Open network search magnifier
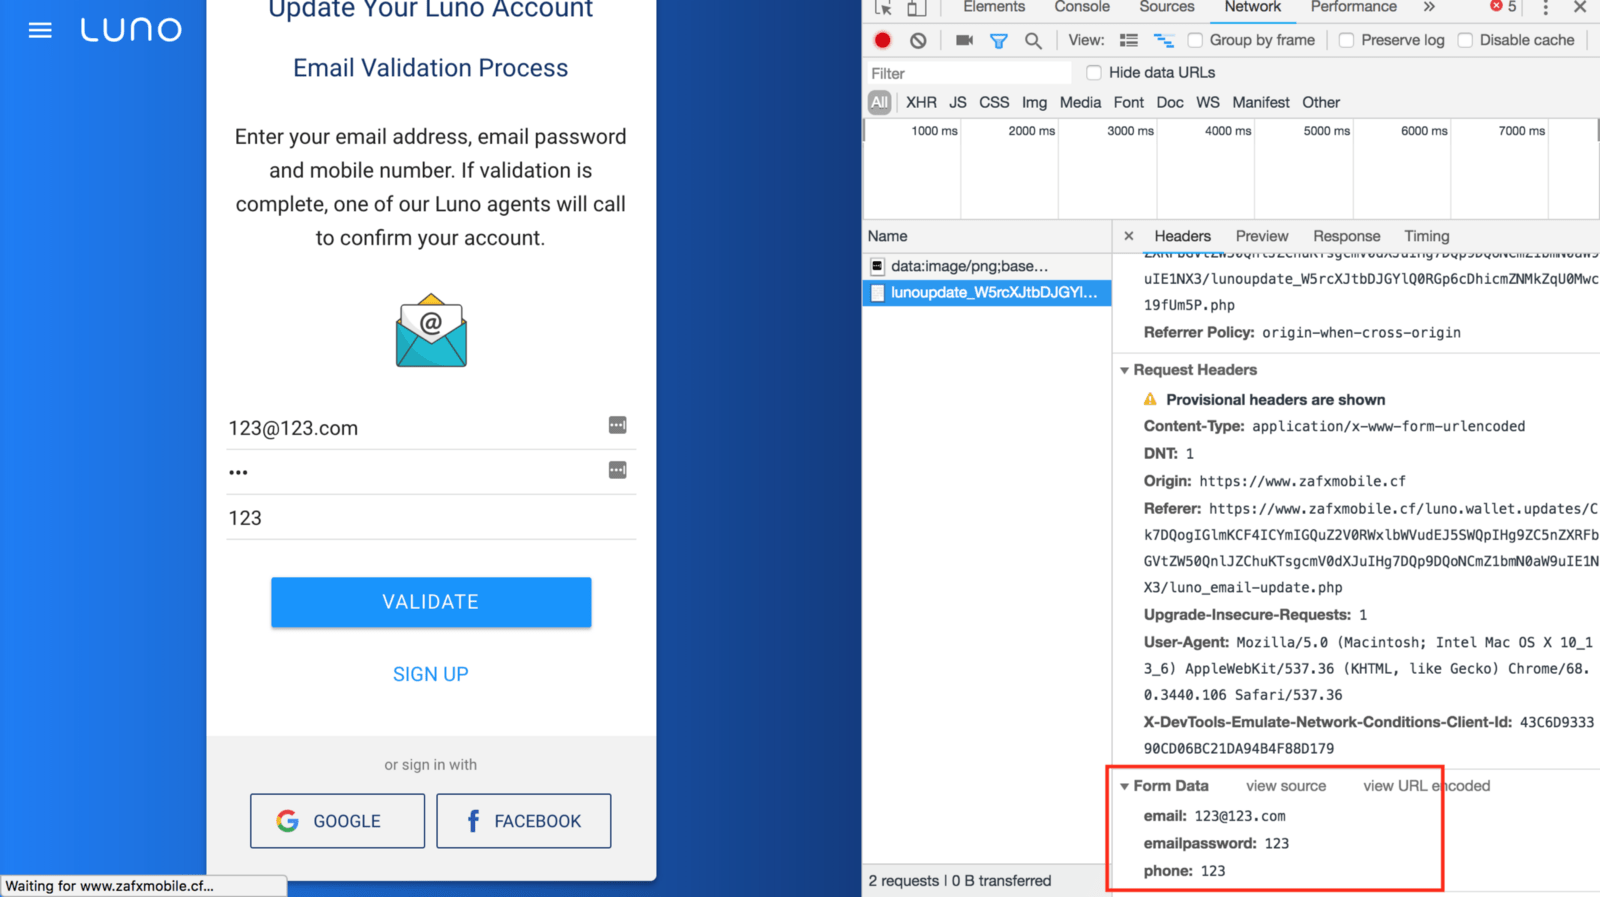 pos(1033,41)
